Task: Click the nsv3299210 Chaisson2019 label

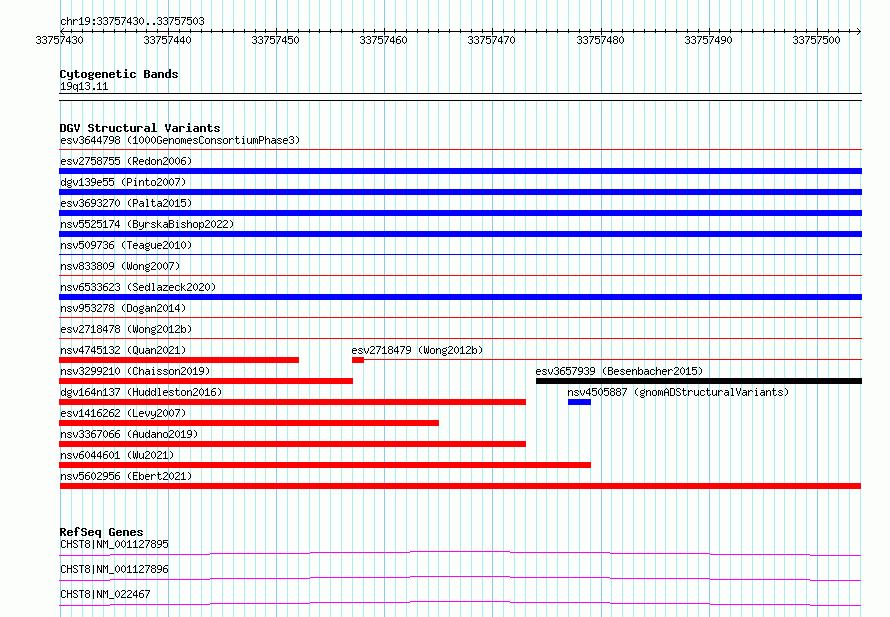Action: tap(135, 371)
